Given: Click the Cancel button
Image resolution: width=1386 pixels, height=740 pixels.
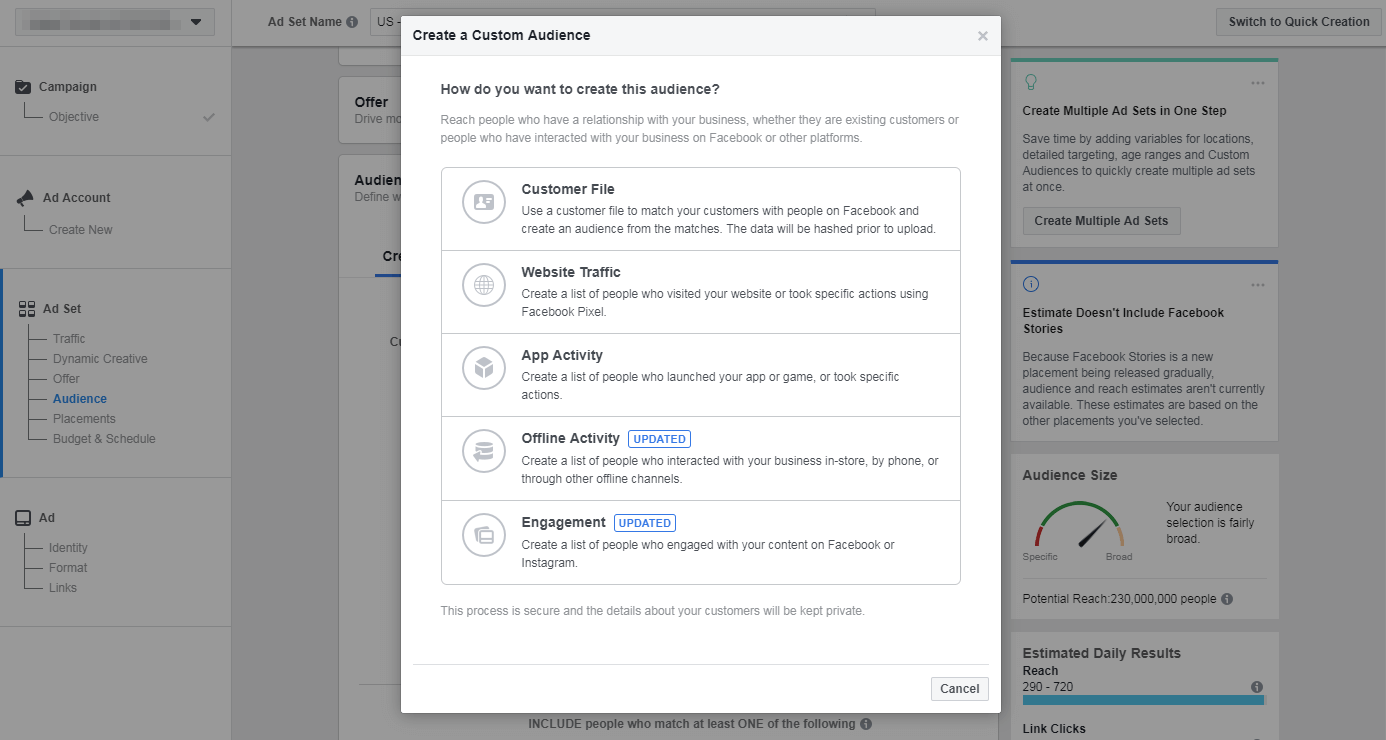Looking at the screenshot, I should [x=960, y=689].
